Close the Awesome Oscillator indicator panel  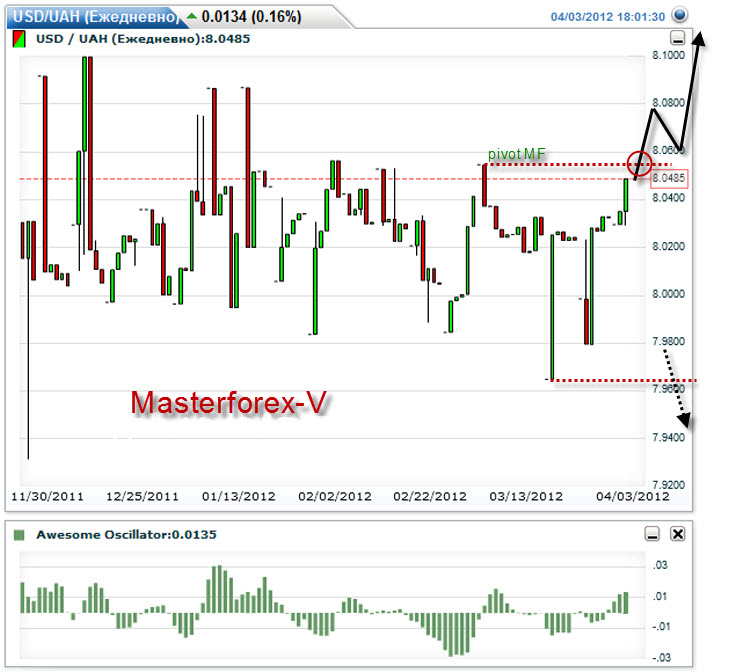tap(677, 534)
